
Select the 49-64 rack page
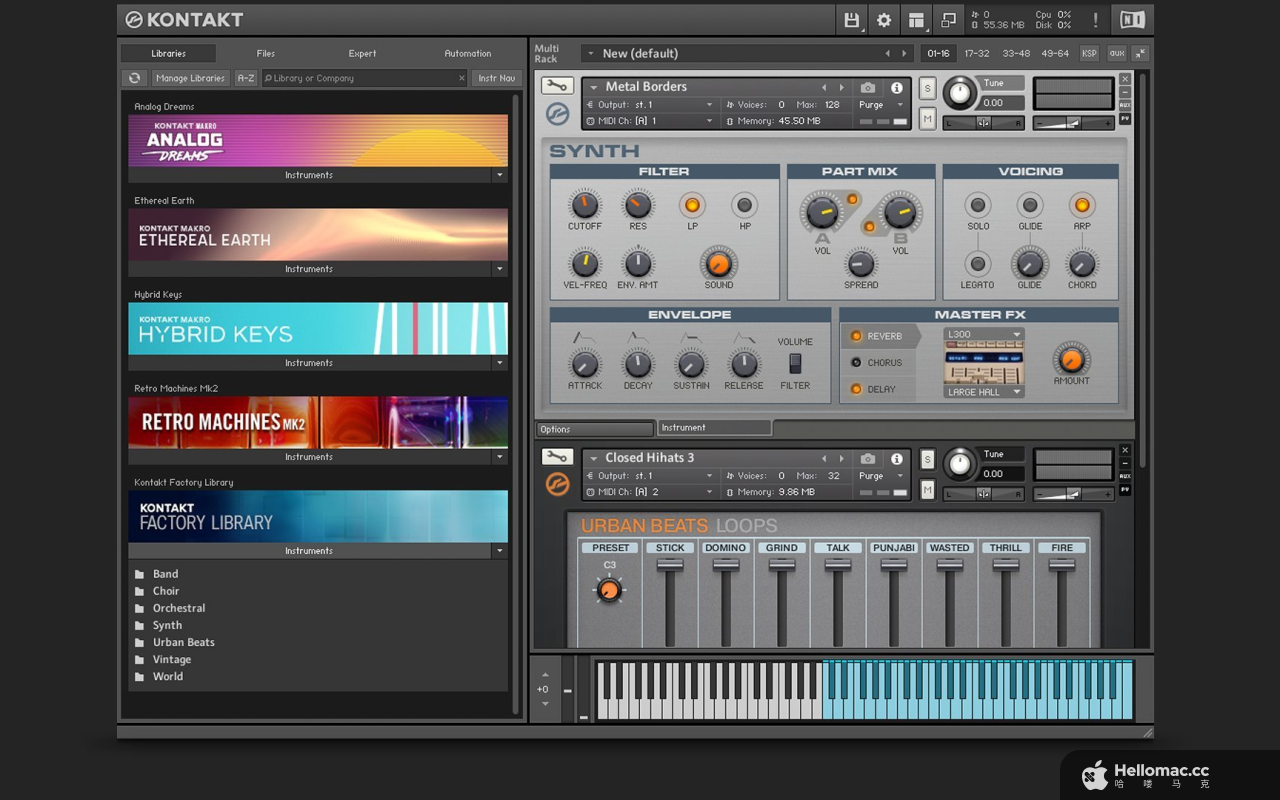click(1055, 53)
